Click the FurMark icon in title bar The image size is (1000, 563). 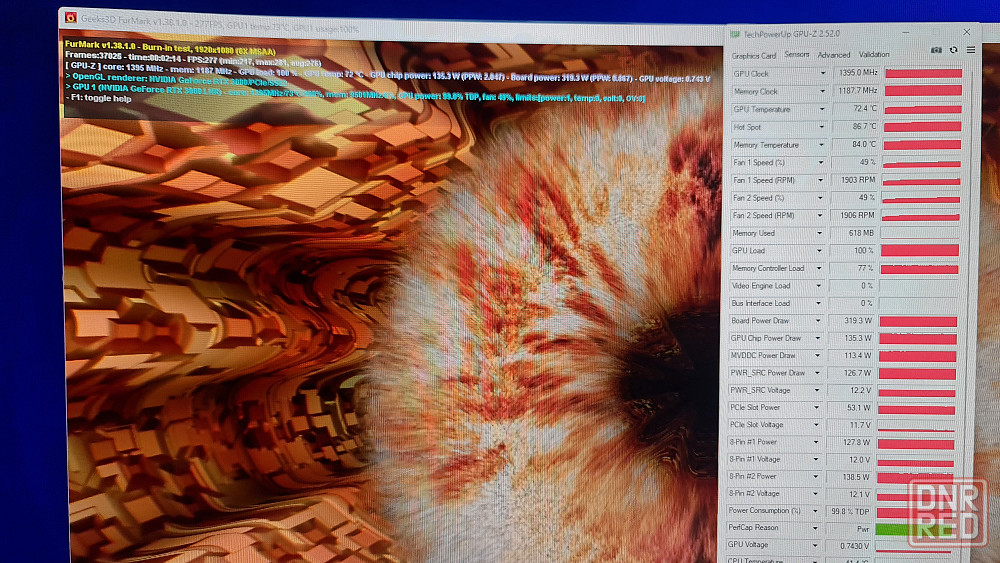point(71,17)
